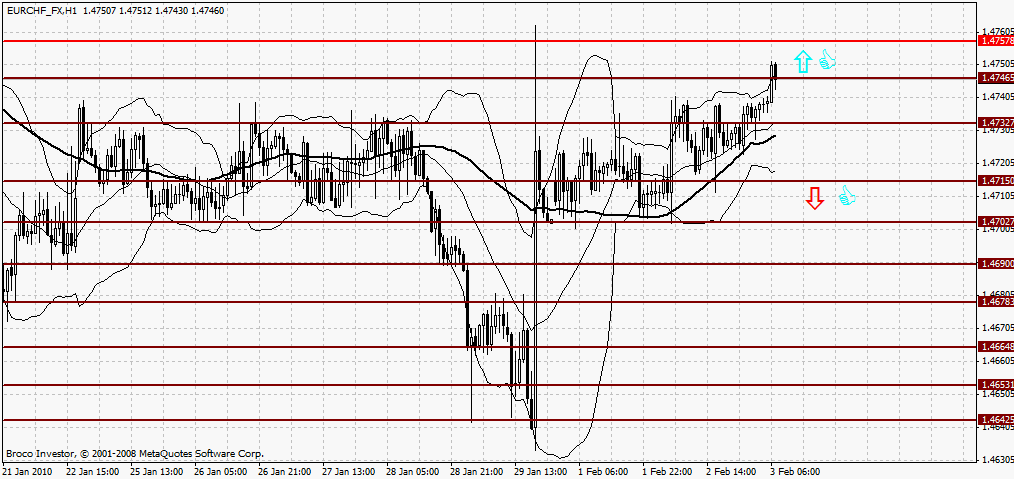Select the thumbs-up icon beside the up arrow
This screenshot has height=479, width=1014.
(x=828, y=60)
